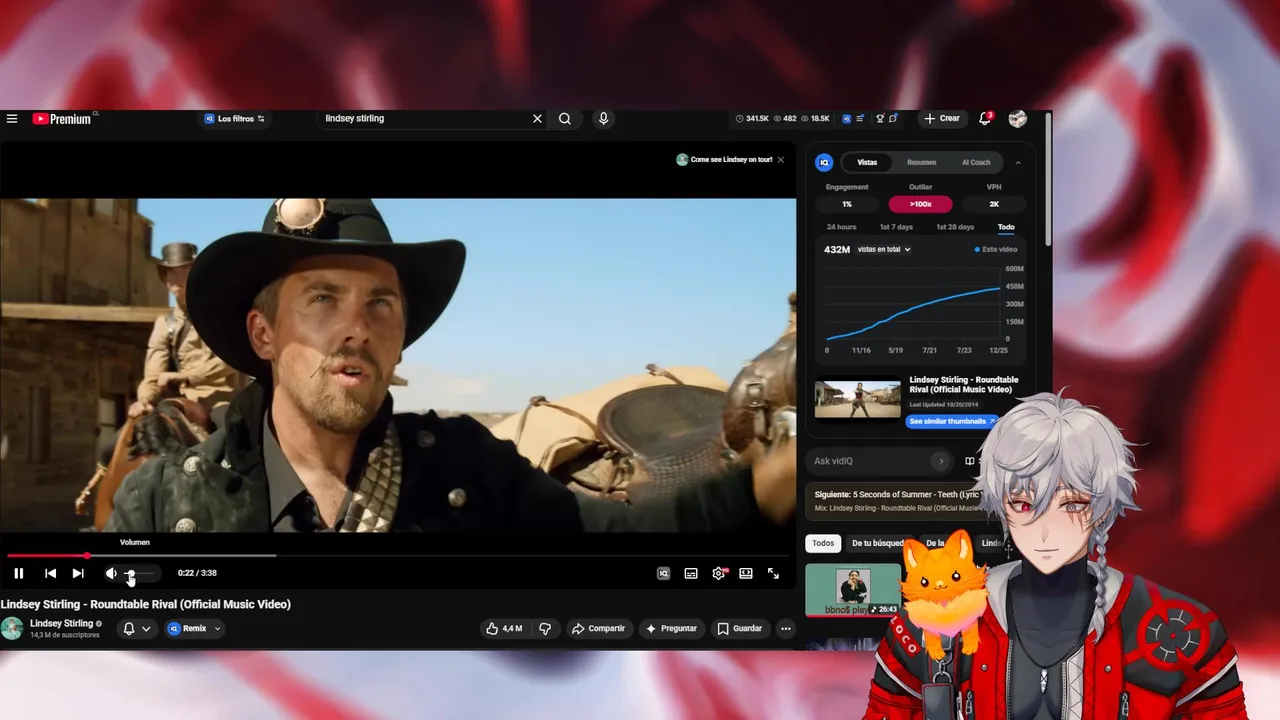Open more actions three-dot menu
This screenshot has width=1280, height=720.
(x=786, y=628)
